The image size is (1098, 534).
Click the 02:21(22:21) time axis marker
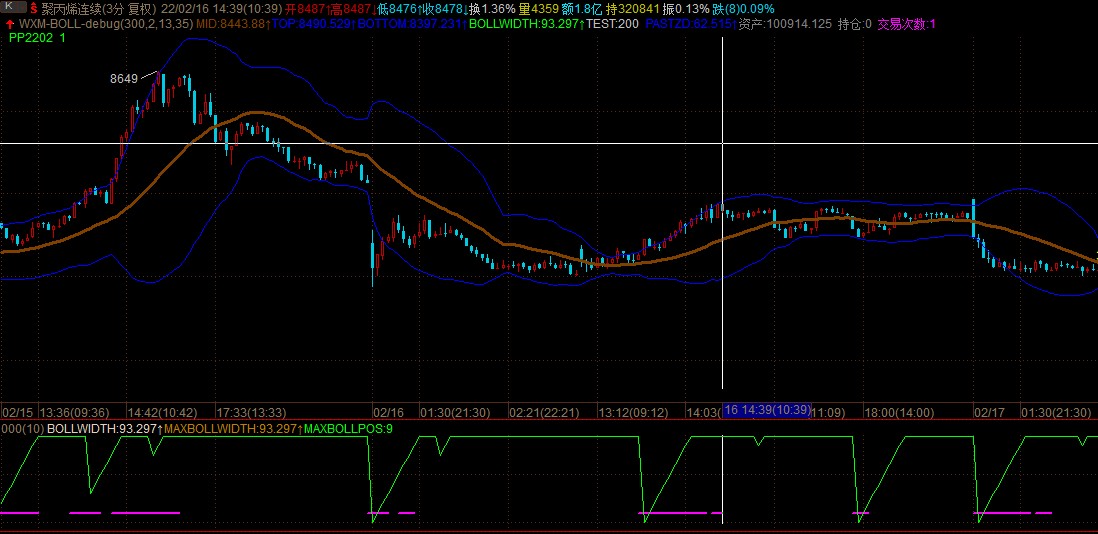pos(544,412)
